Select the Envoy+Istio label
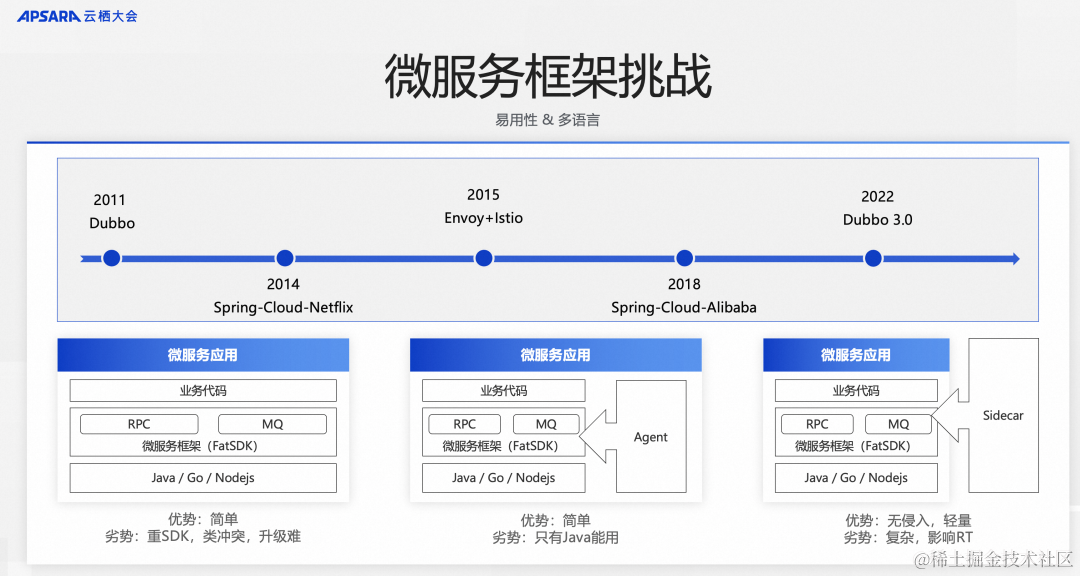 pyautogui.click(x=483, y=218)
